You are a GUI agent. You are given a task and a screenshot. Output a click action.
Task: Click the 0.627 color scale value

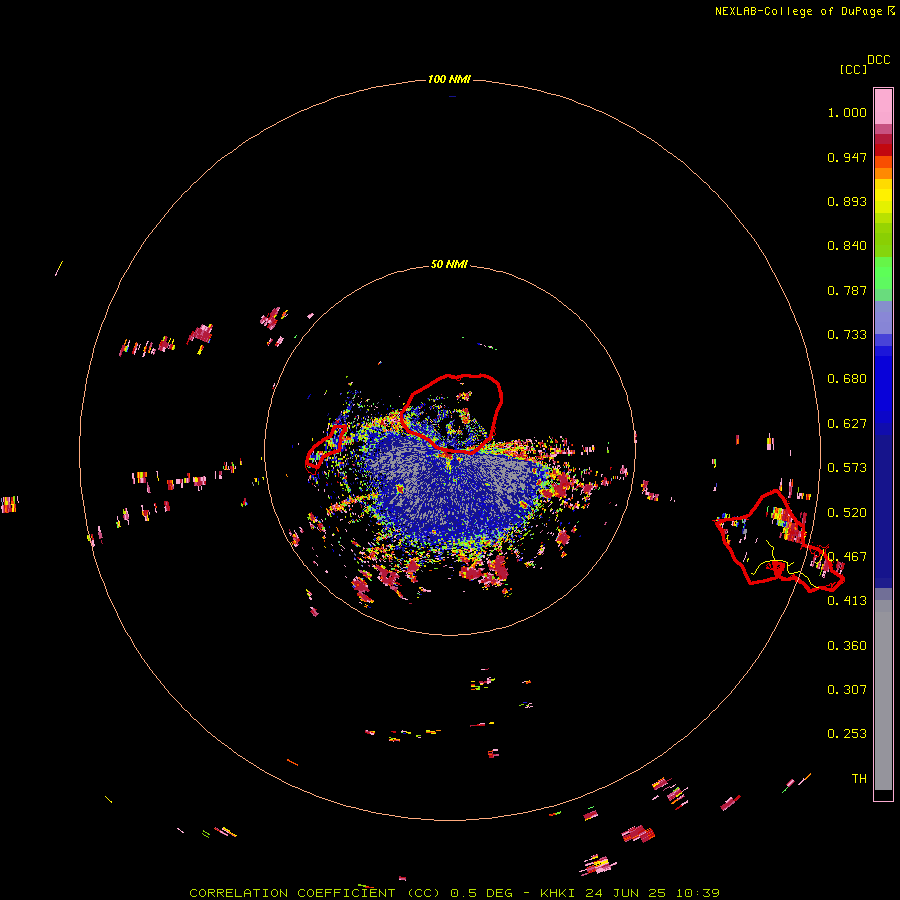pyautogui.click(x=847, y=424)
